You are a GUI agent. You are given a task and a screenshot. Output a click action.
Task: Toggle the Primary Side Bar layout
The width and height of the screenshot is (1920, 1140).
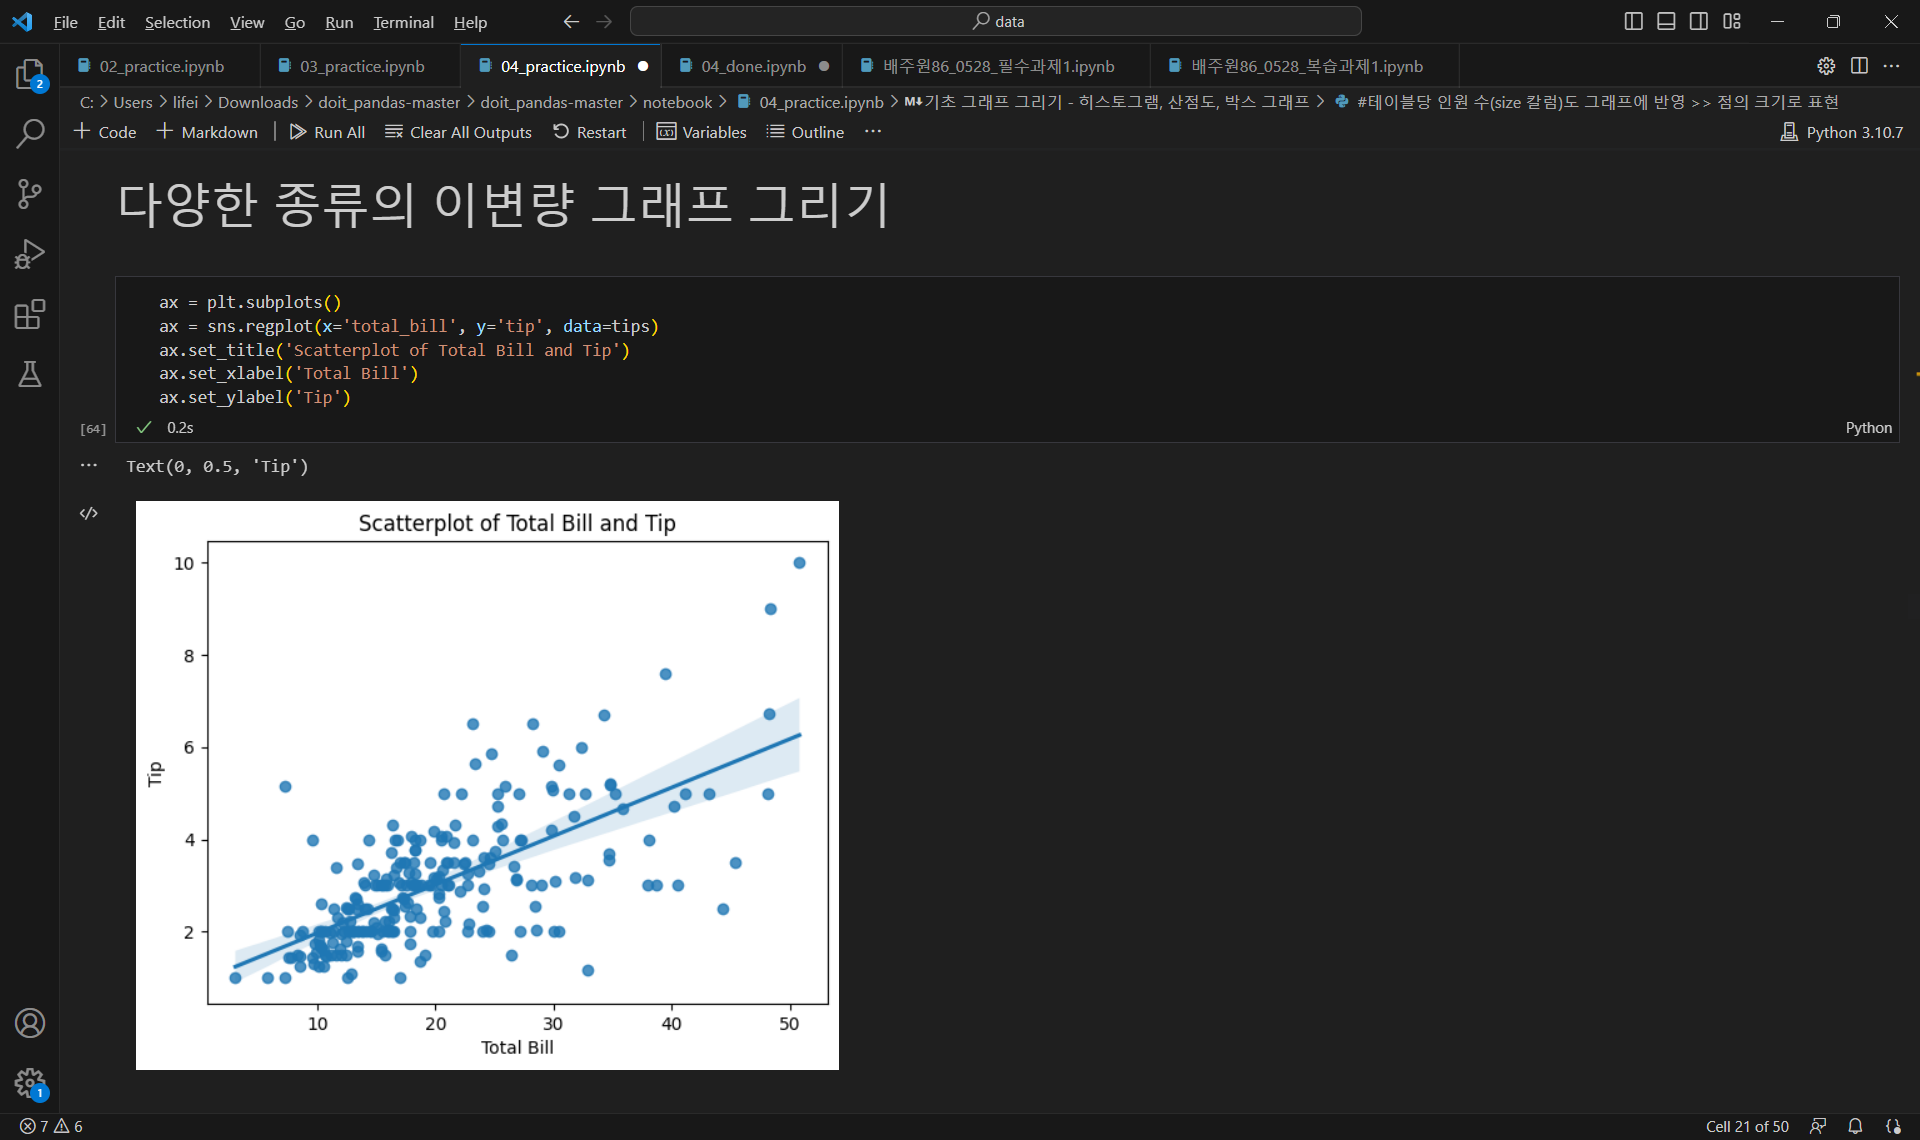(1633, 21)
